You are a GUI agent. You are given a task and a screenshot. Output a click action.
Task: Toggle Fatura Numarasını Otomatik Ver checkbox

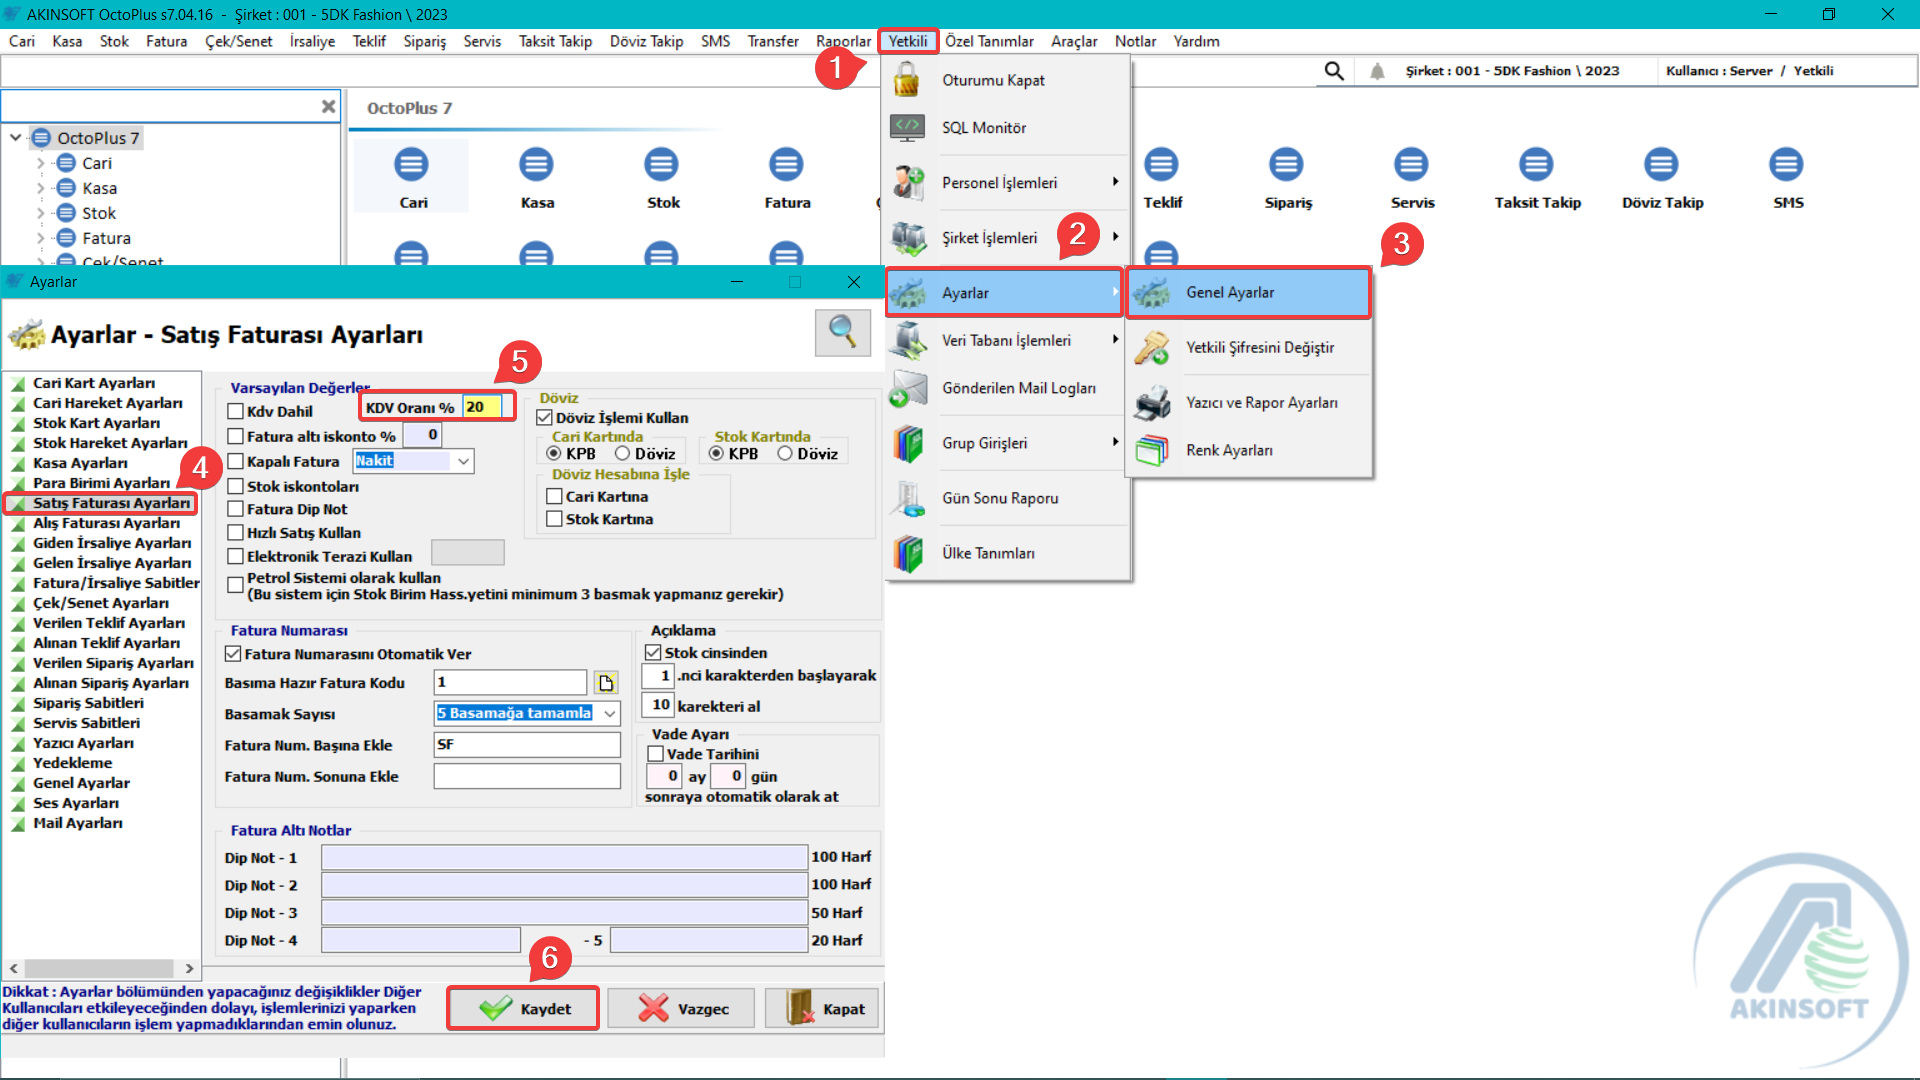click(233, 654)
